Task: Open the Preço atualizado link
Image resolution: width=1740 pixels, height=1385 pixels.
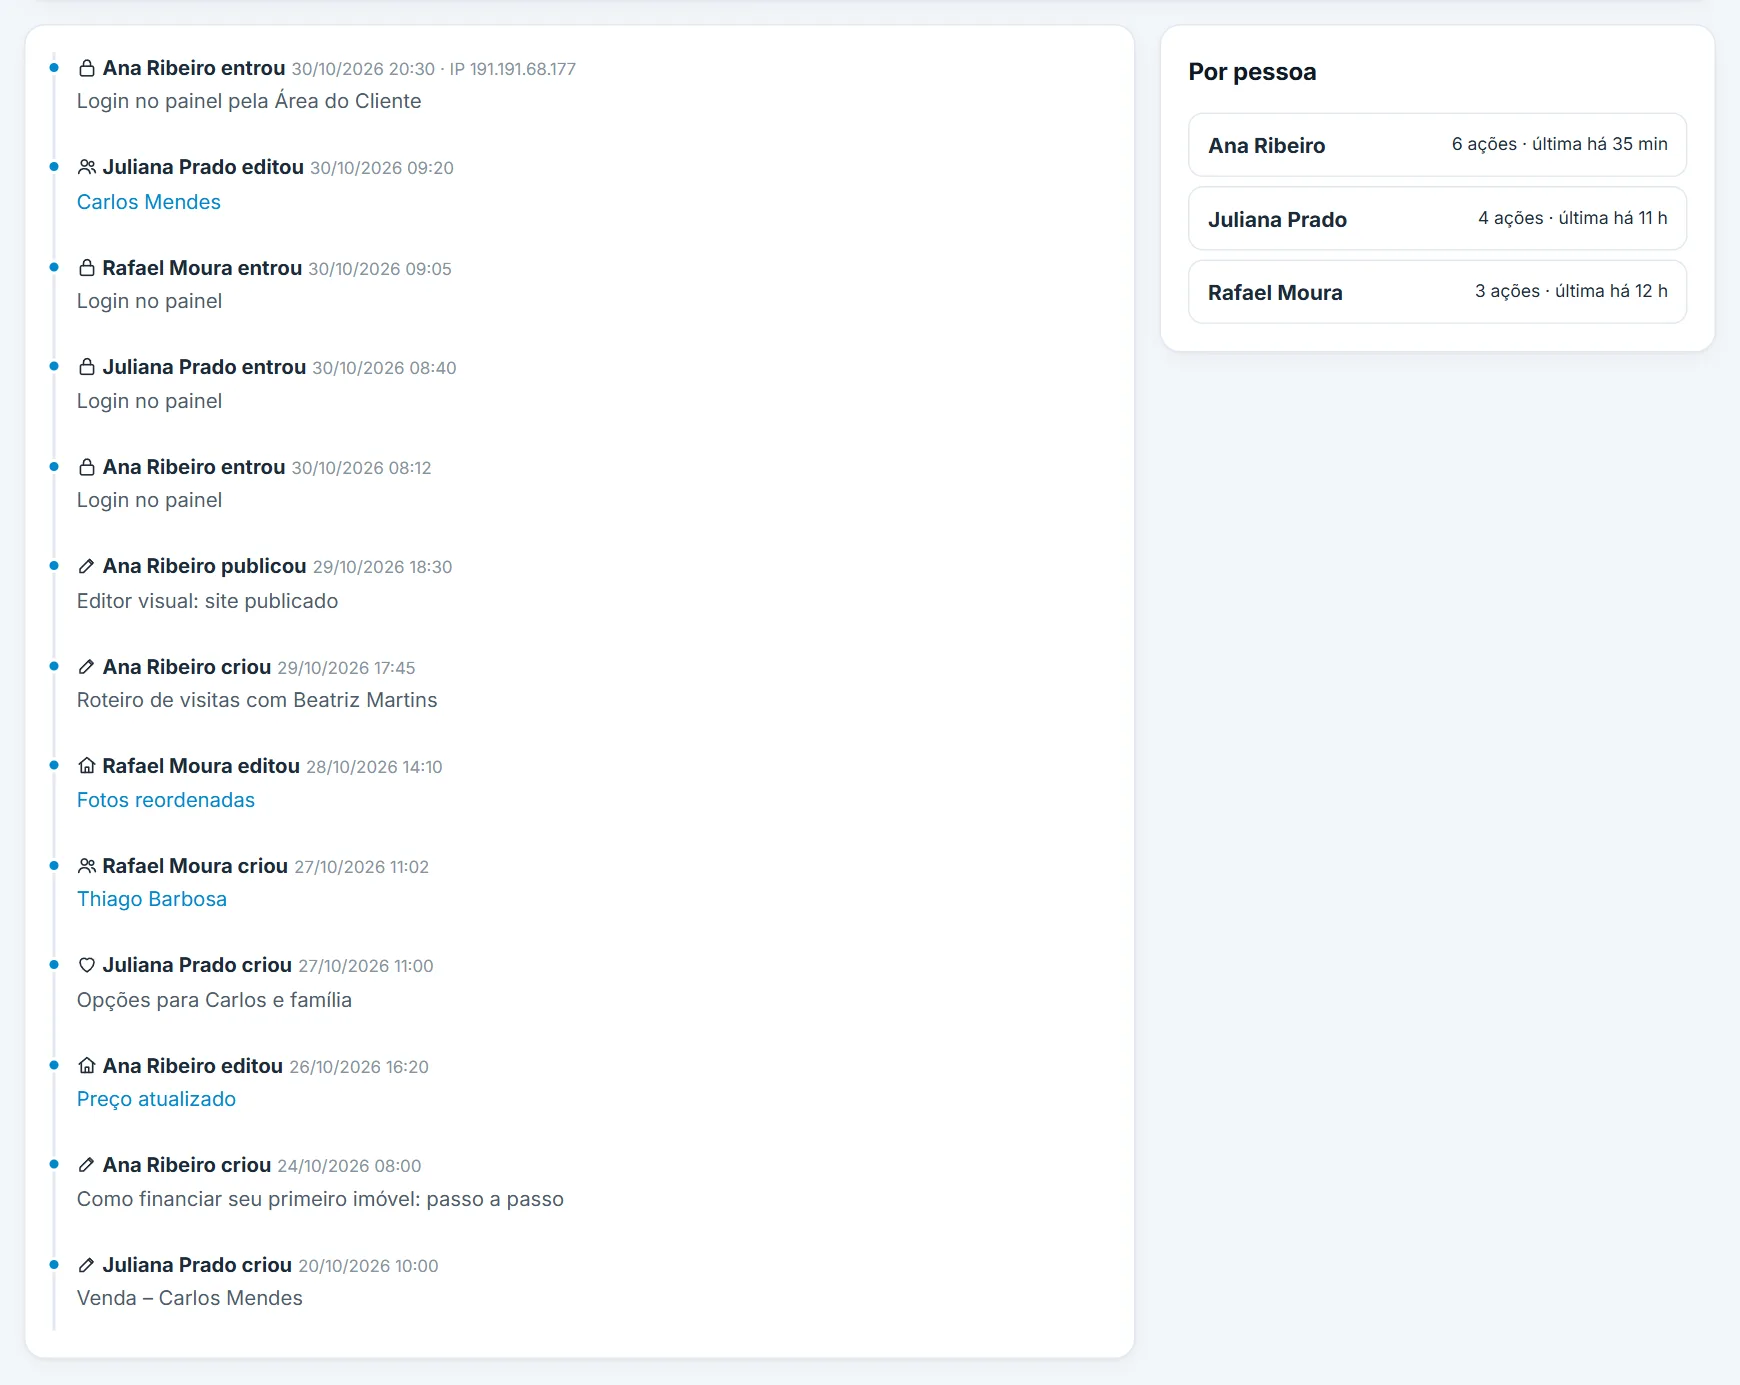Action: coord(156,1099)
